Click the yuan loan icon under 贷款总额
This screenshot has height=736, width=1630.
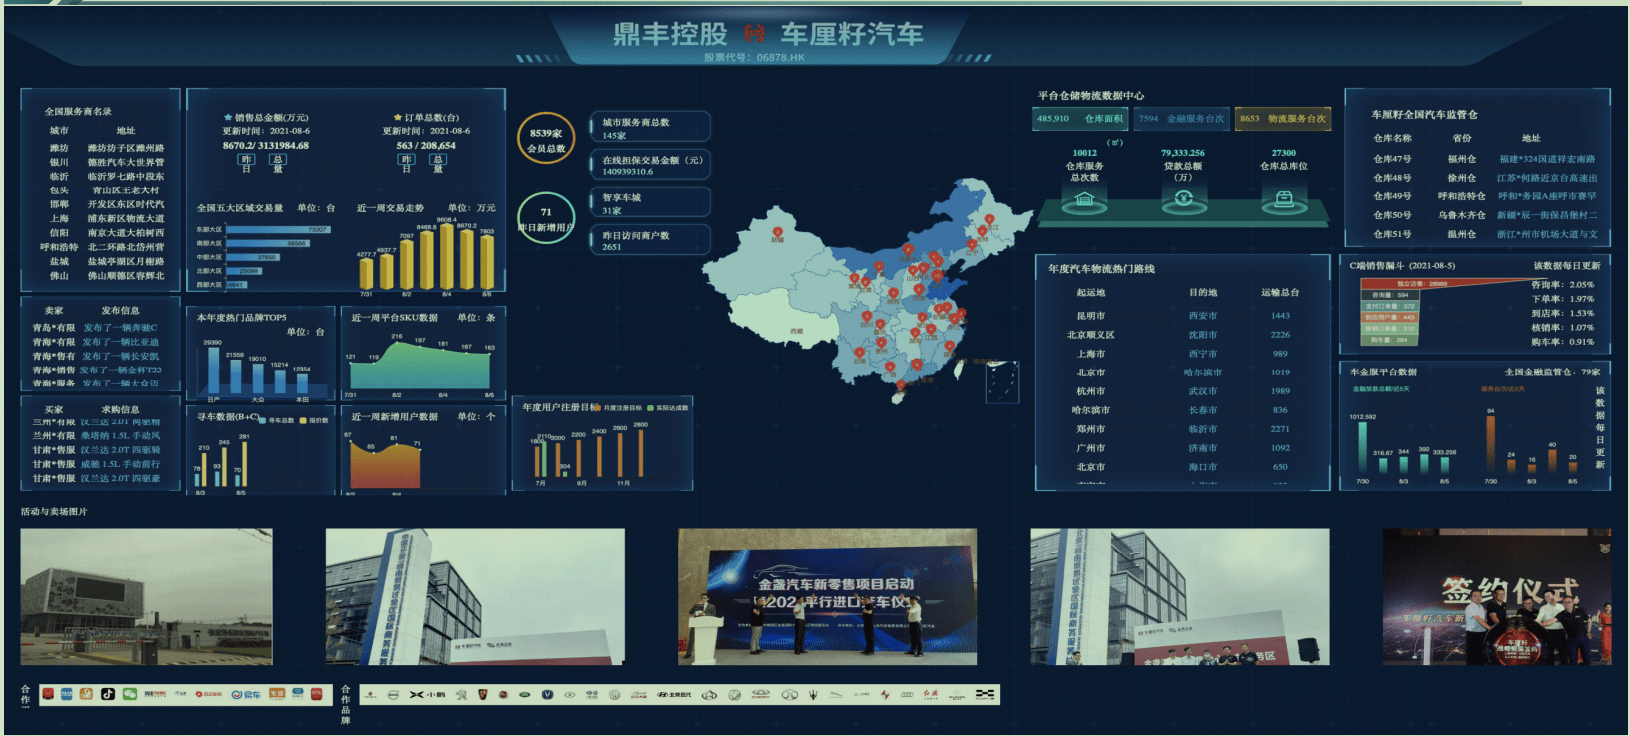(1183, 198)
